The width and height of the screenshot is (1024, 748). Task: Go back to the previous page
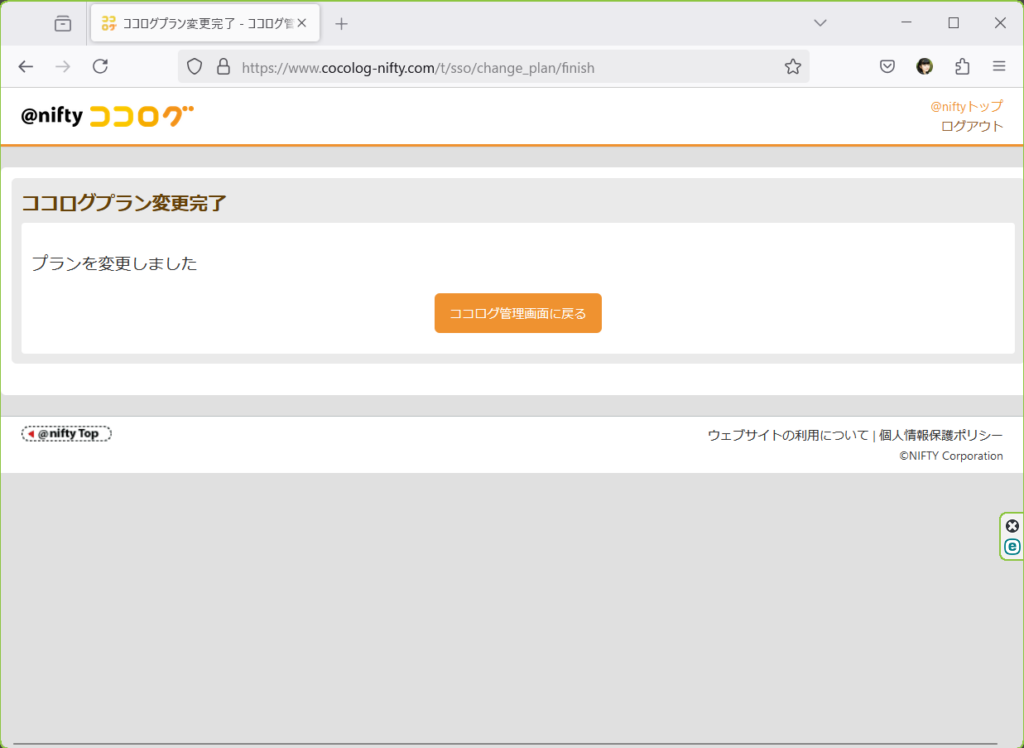coord(25,67)
